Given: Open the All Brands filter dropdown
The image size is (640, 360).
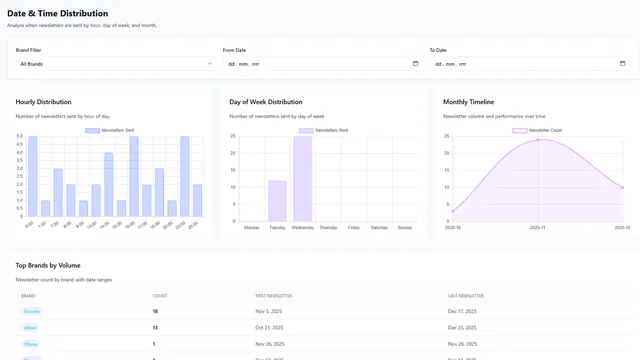Looking at the screenshot, I should [116, 64].
